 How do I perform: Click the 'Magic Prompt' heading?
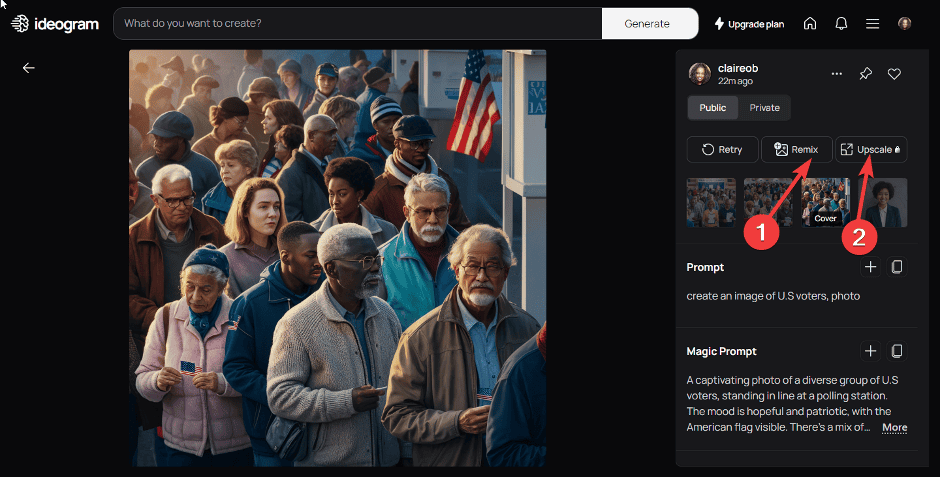tap(721, 351)
